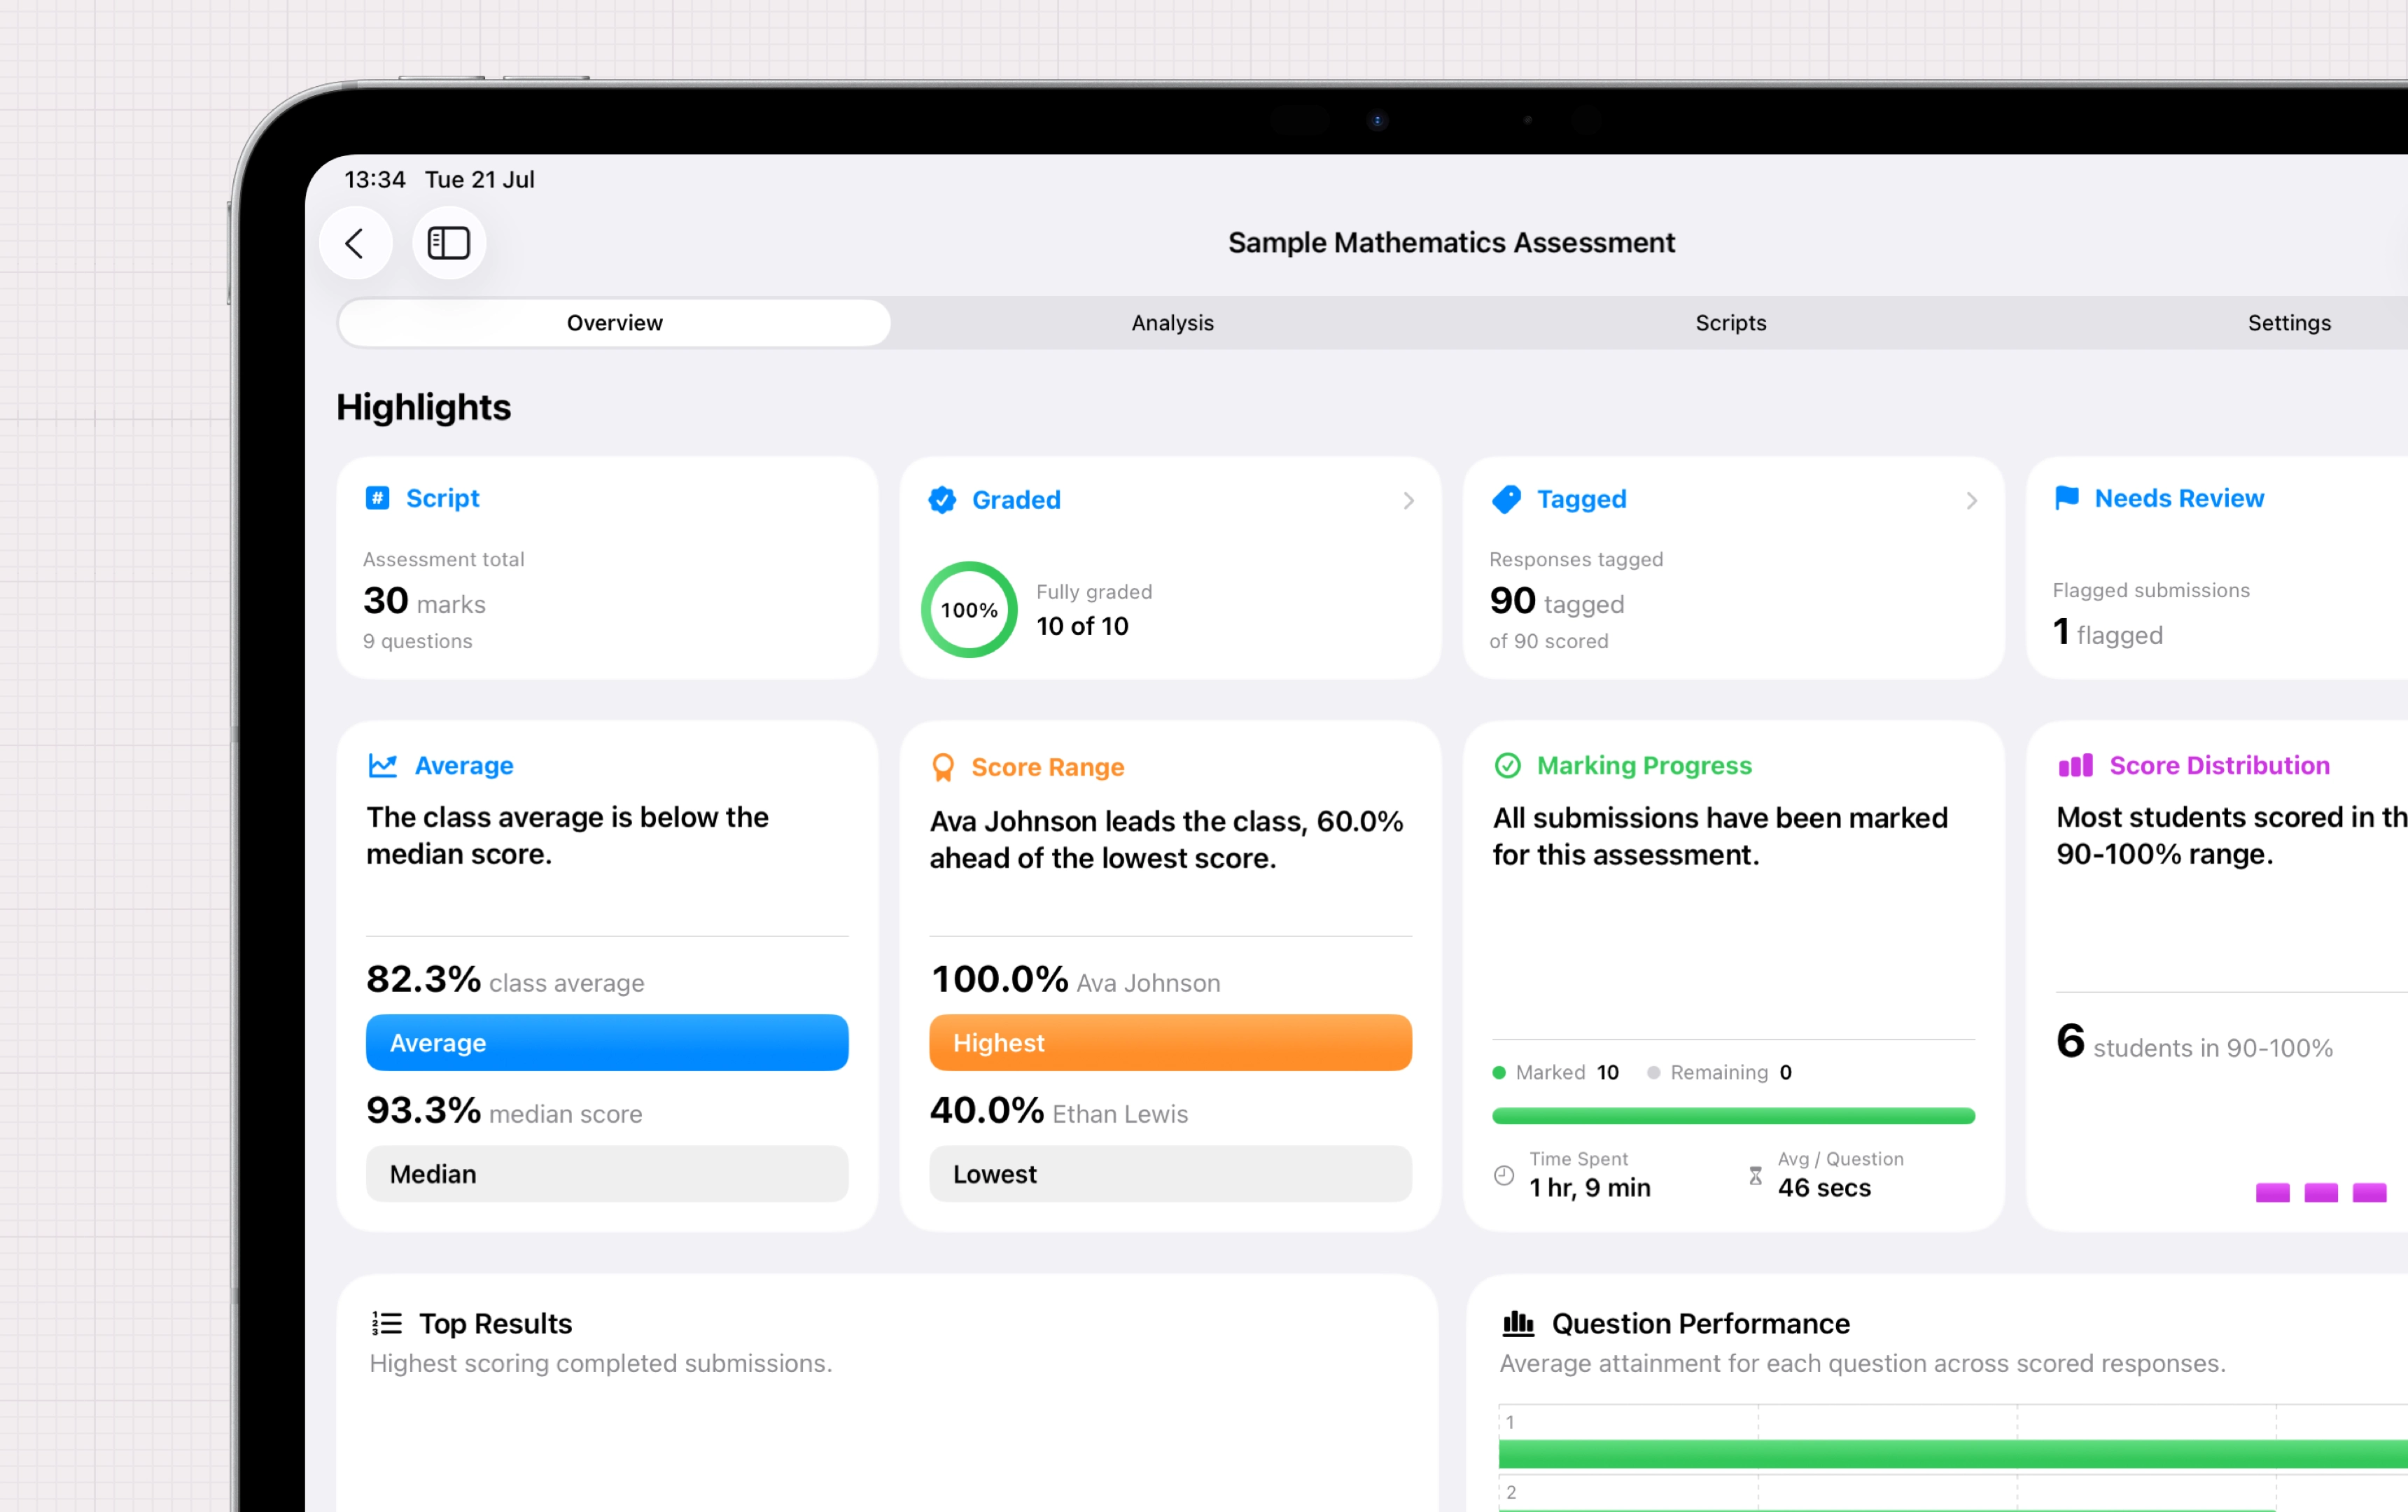Click the '46 secs' average value
The image size is (2408, 1512).
coord(1824,1188)
